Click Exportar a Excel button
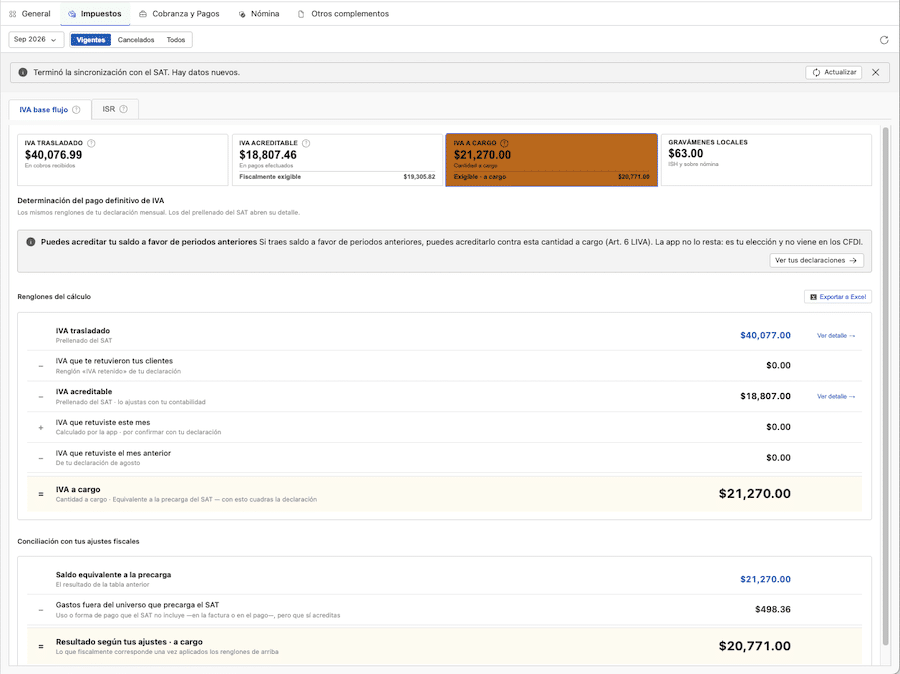Image resolution: width=900 pixels, height=674 pixels. [838, 297]
